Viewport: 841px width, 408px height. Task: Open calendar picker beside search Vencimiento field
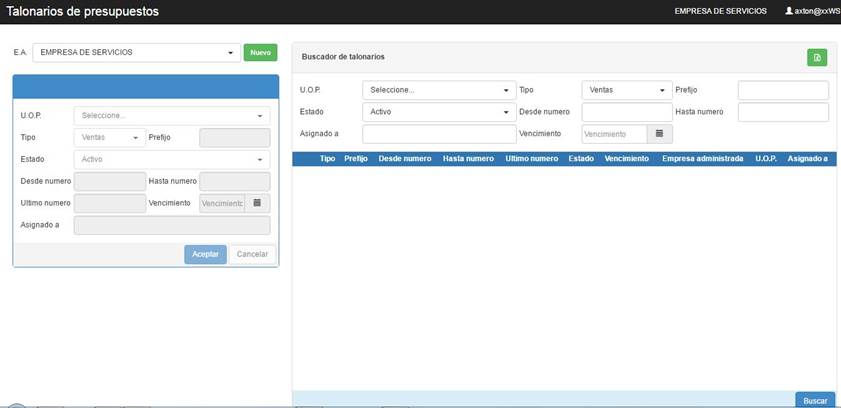[x=659, y=133]
